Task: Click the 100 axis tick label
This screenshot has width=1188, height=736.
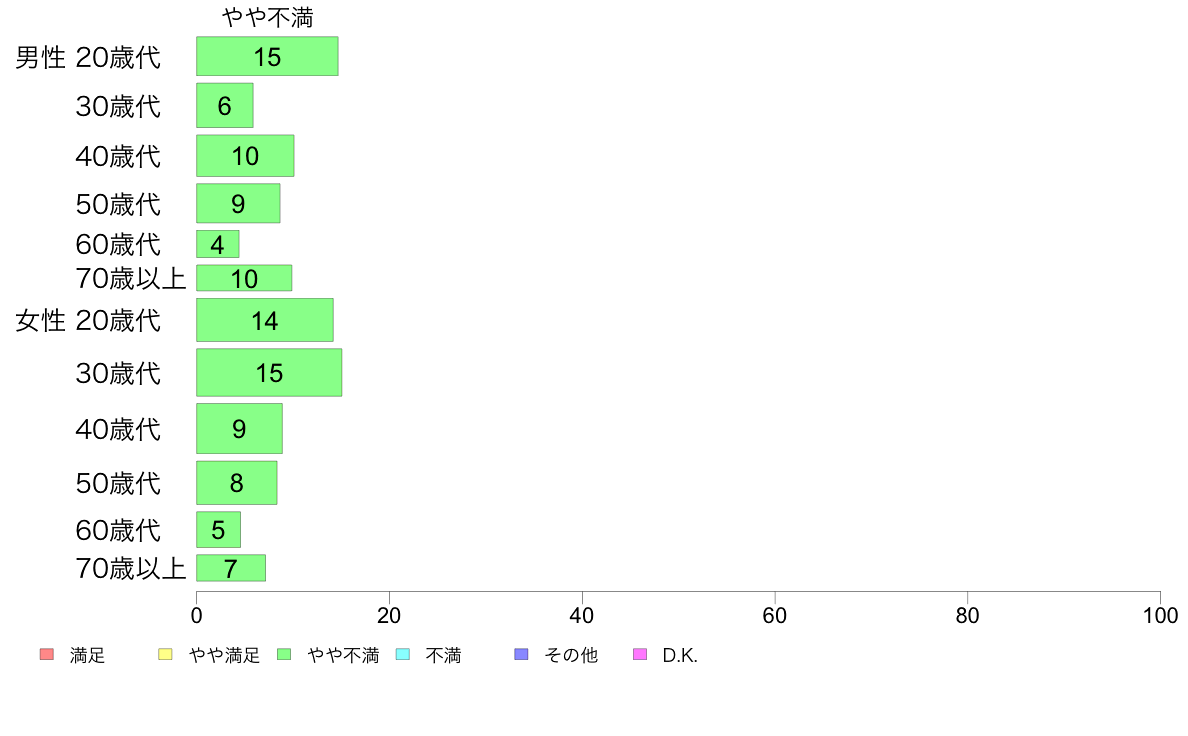Action: click(1160, 615)
